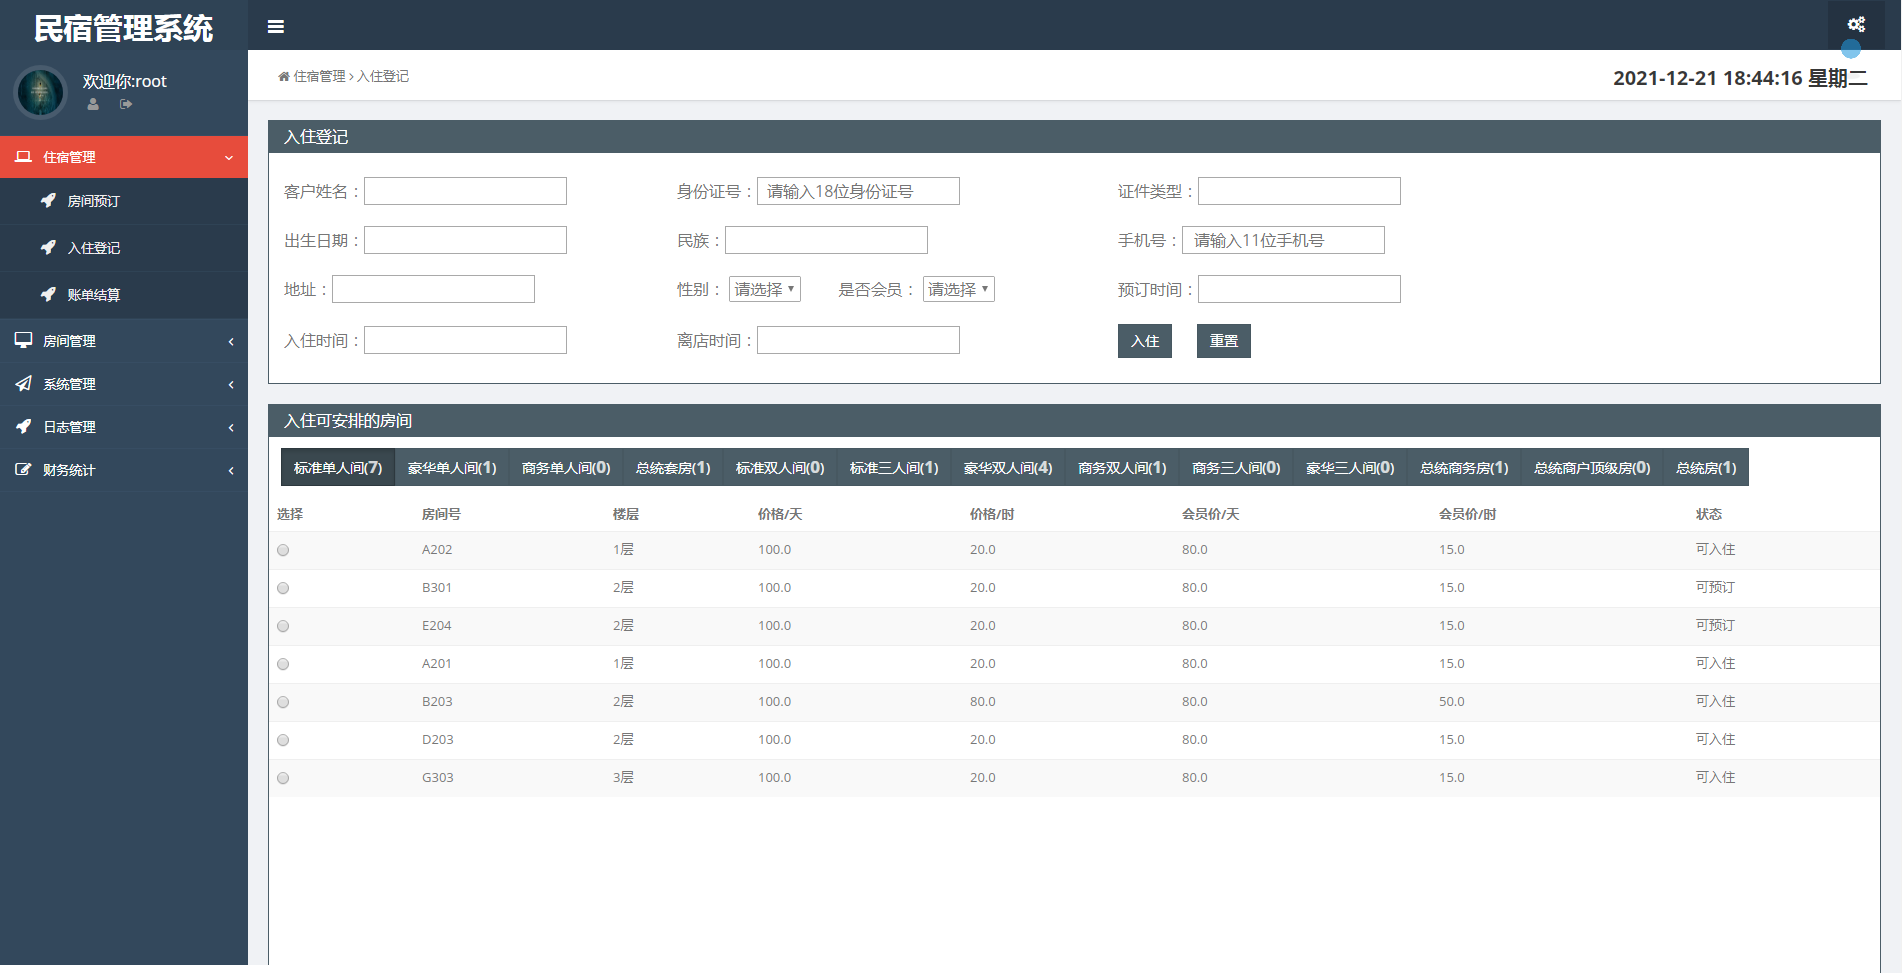Switch to 商务单人间(0) tab
The width and height of the screenshot is (1902, 973).
tap(566, 467)
